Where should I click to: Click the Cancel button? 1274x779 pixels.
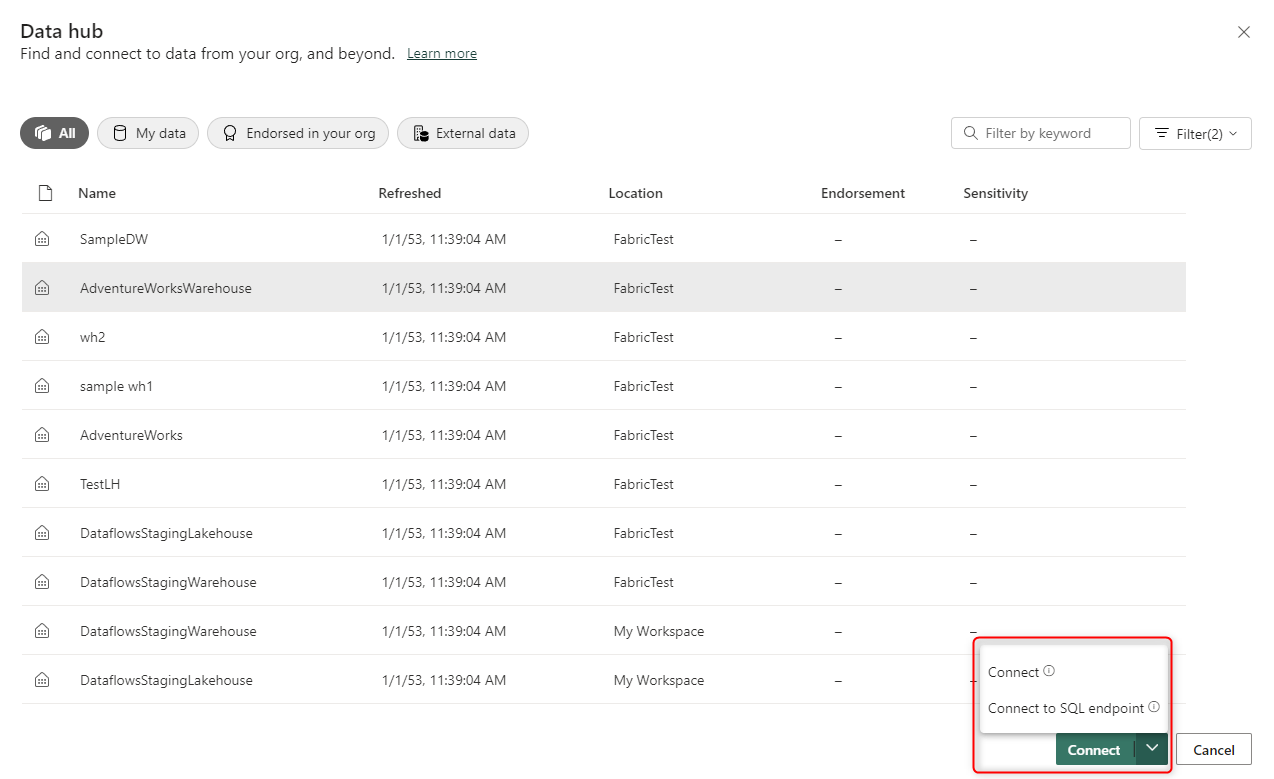1213,749
